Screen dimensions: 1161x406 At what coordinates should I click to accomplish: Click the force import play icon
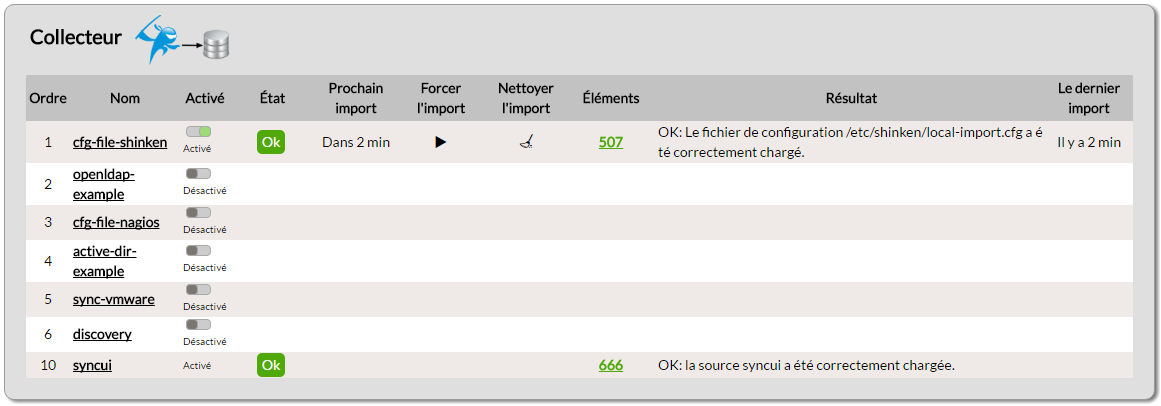click(x=440, y=142)
